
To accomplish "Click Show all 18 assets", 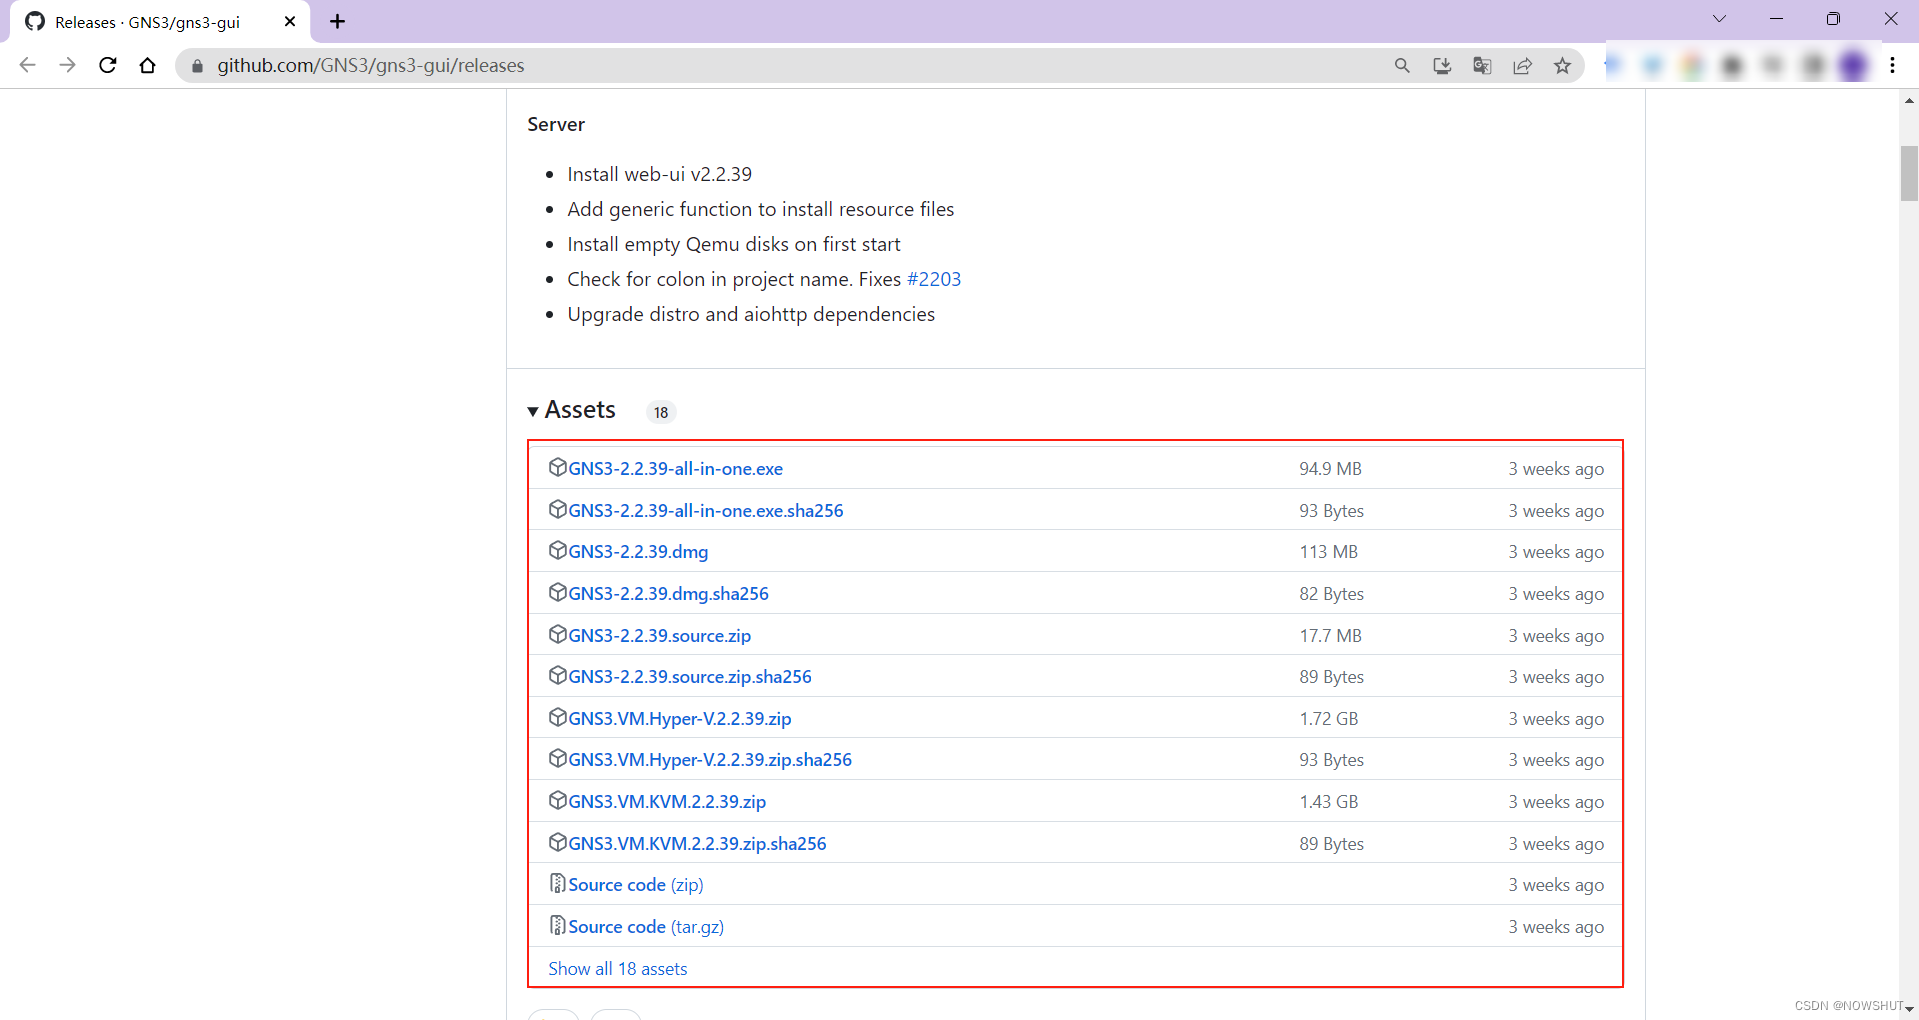I will pos(618,969).
